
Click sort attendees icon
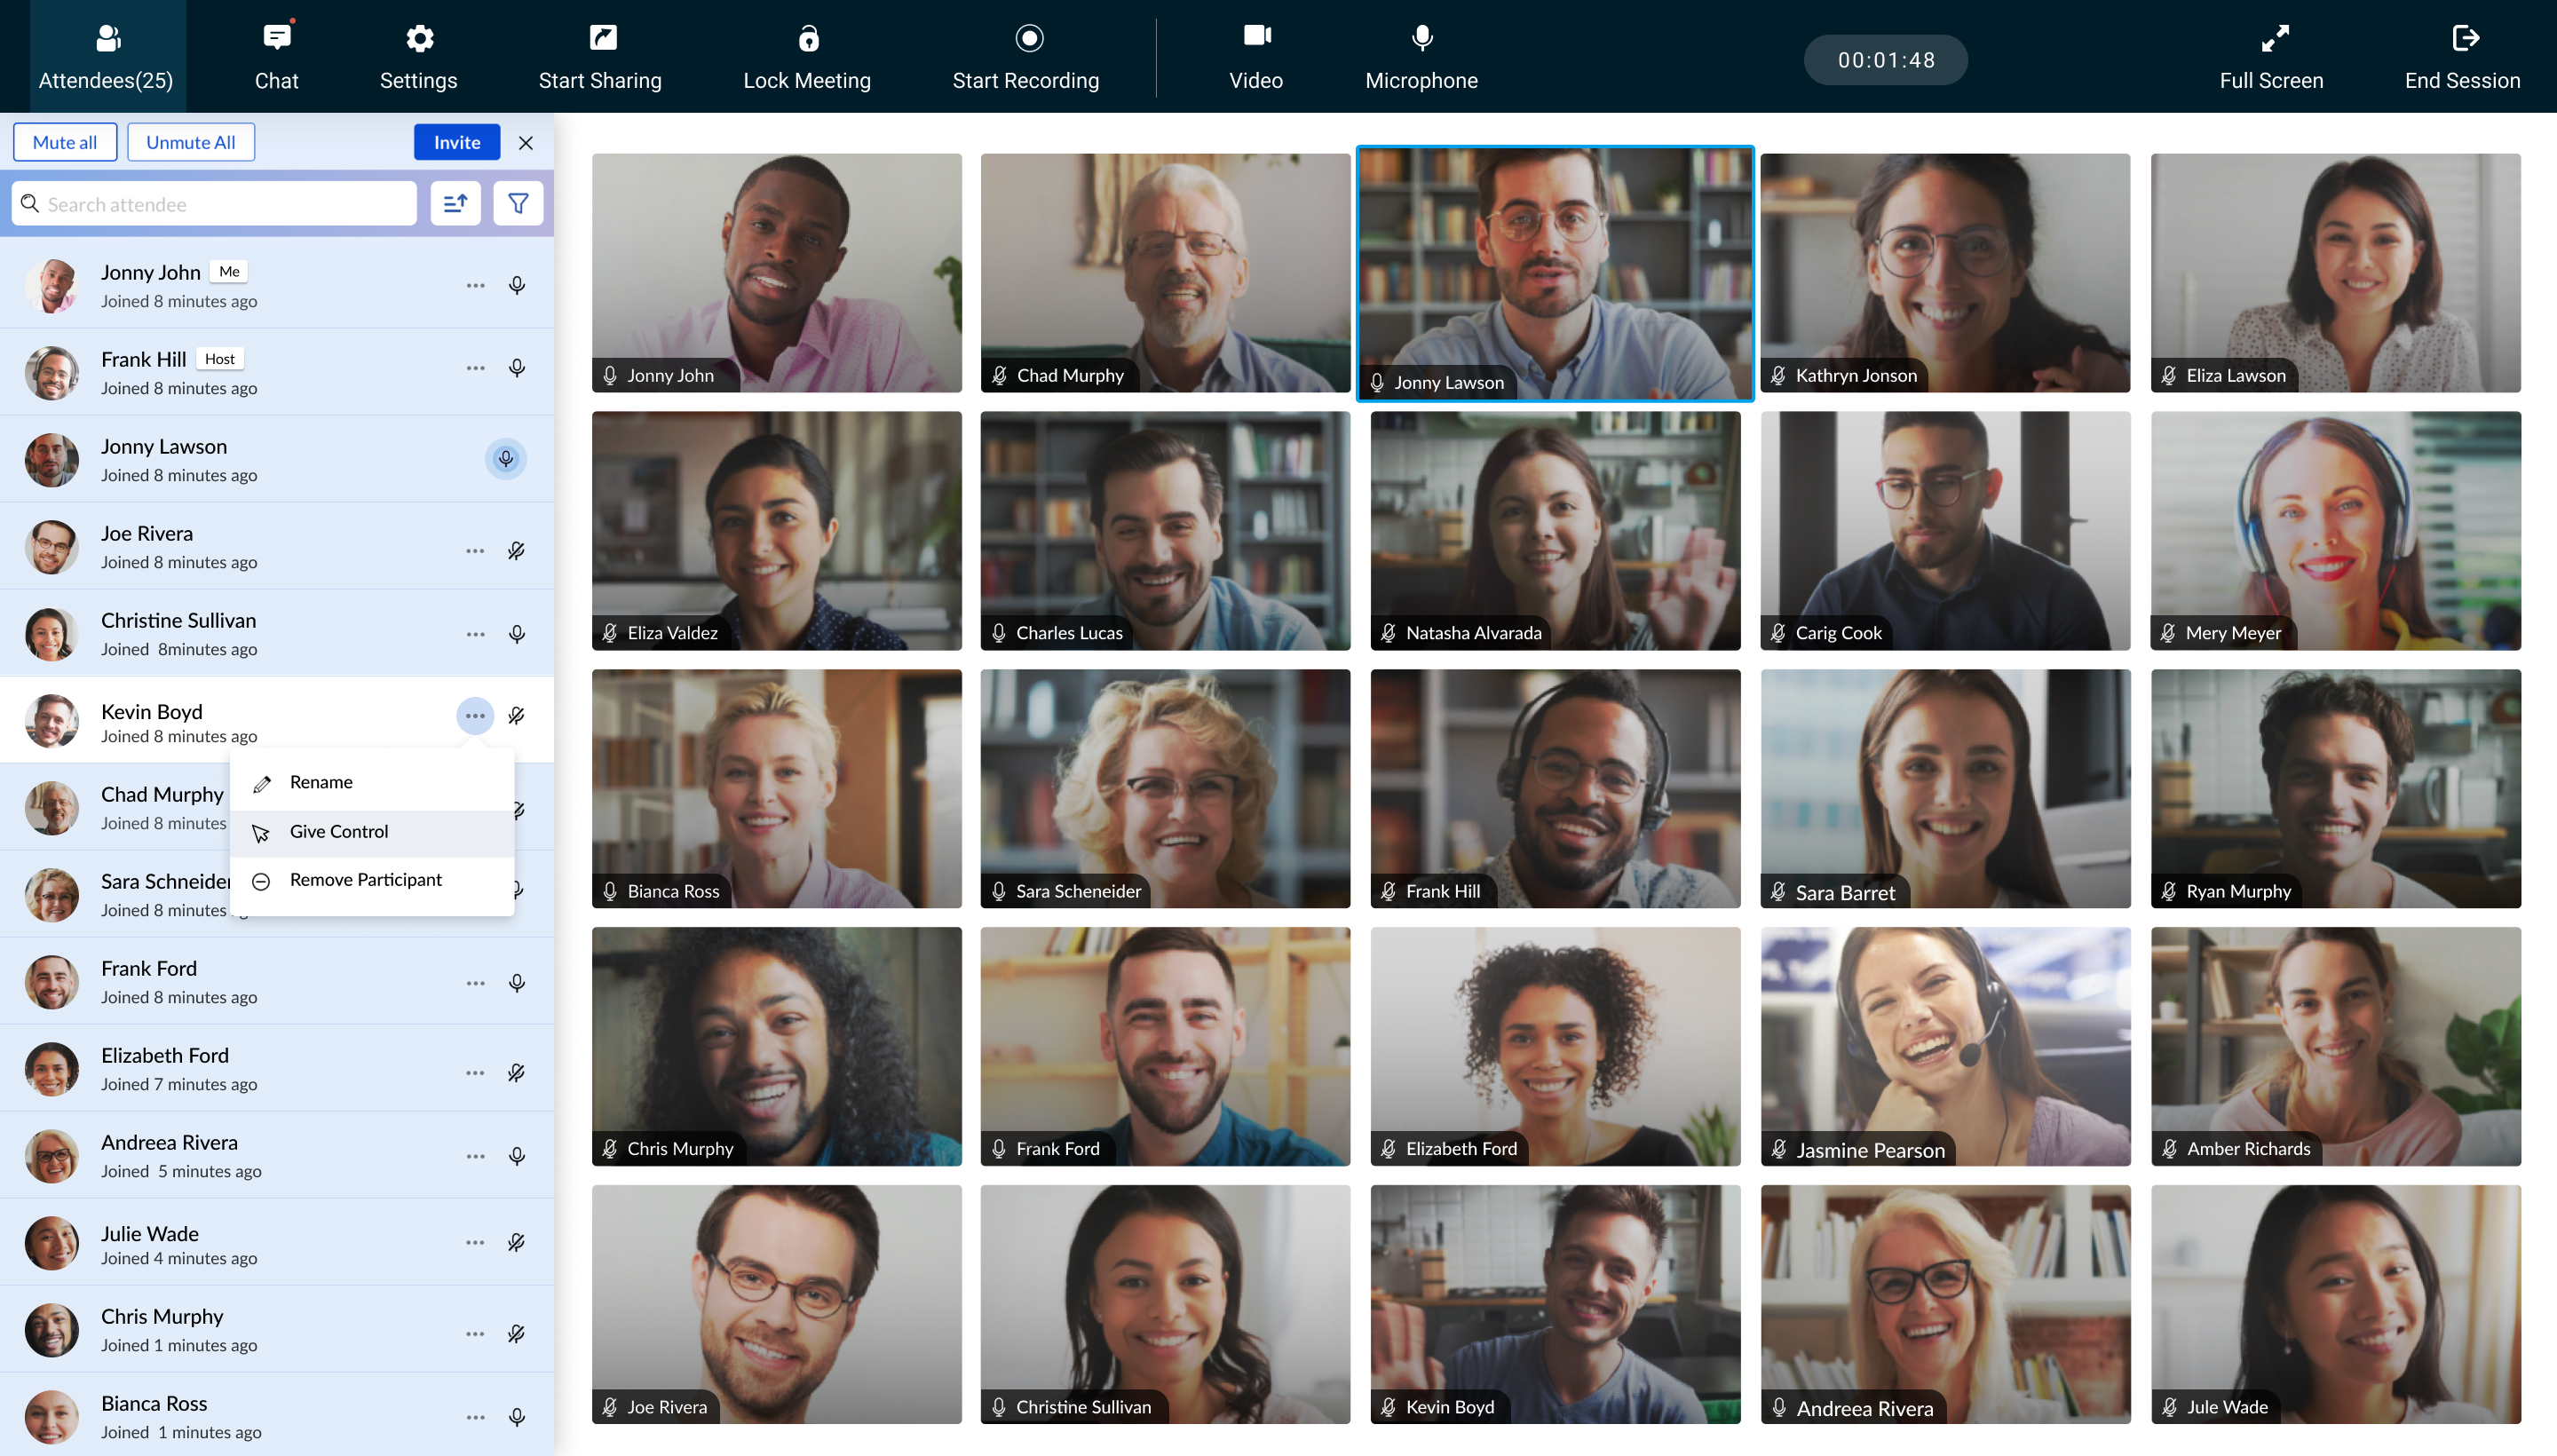pyautogui.click(x=455, y=203)
